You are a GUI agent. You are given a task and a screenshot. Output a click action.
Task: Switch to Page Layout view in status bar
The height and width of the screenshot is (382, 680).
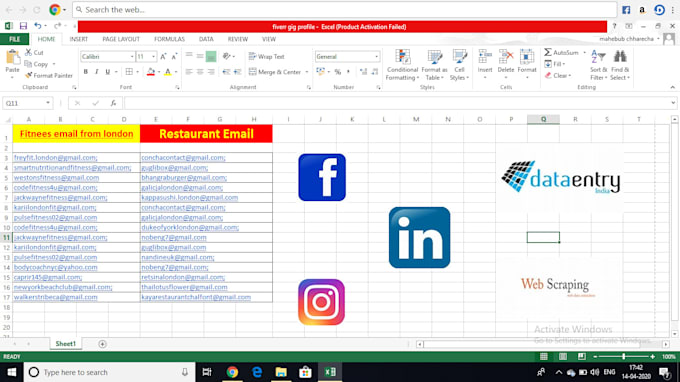click(x=562, y=356)
